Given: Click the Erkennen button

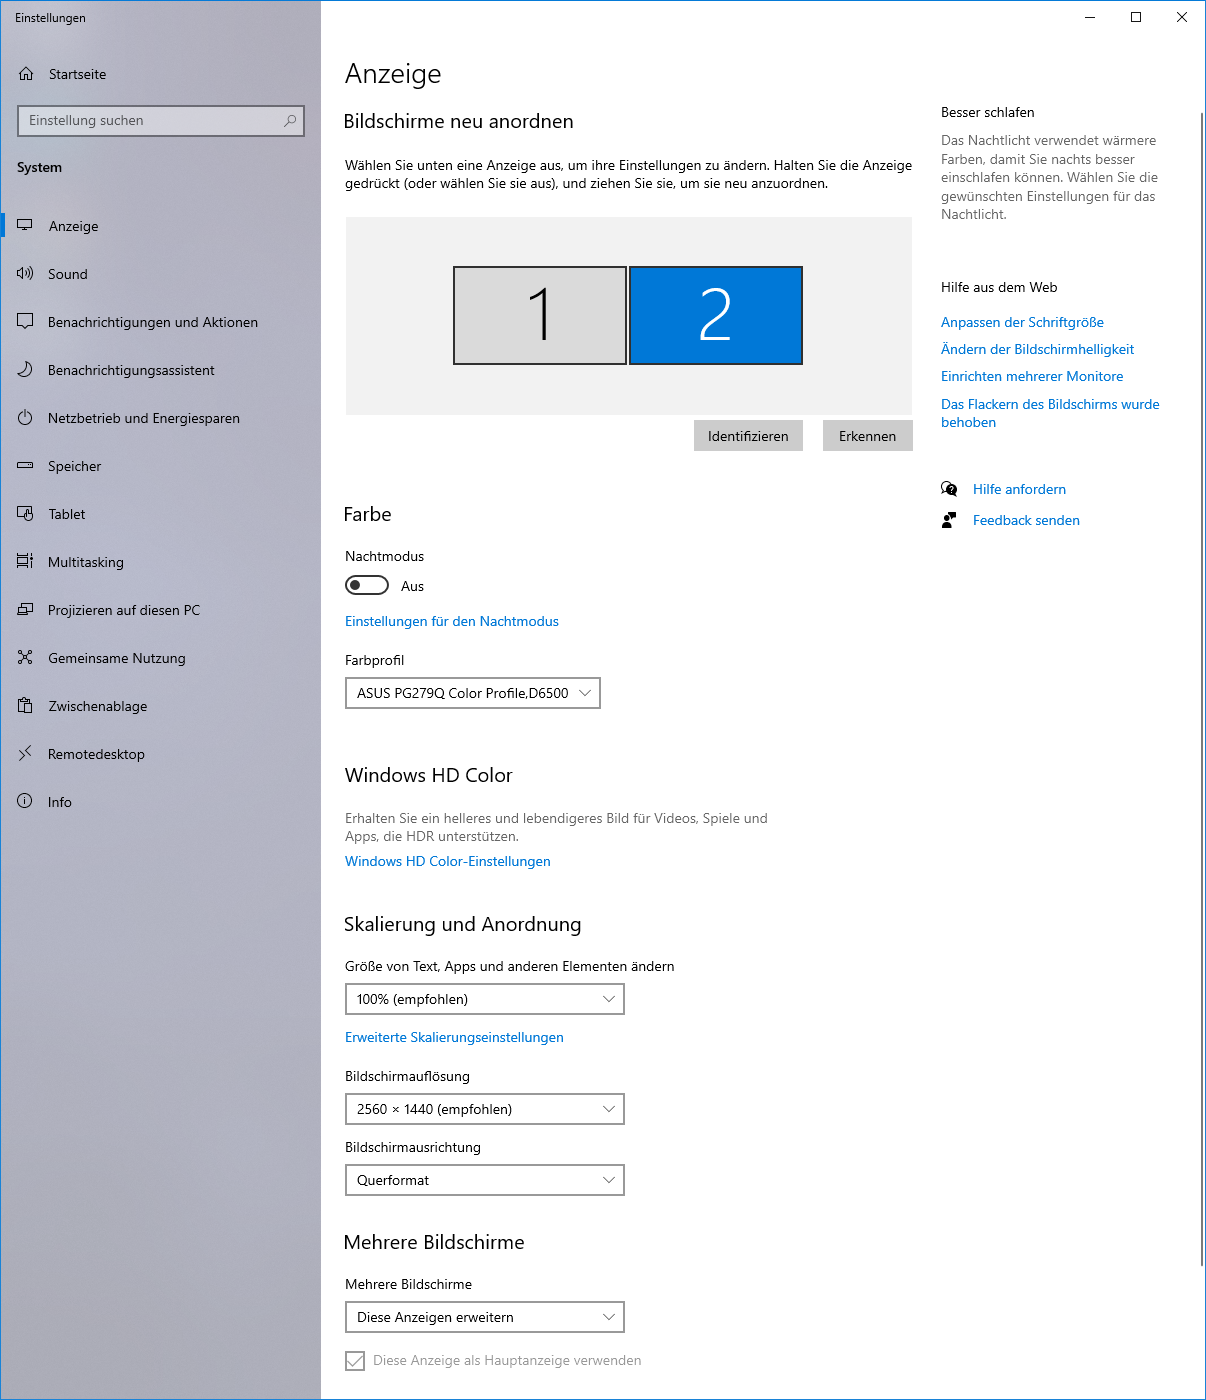Looking at the screenshot, I should 868,436.
